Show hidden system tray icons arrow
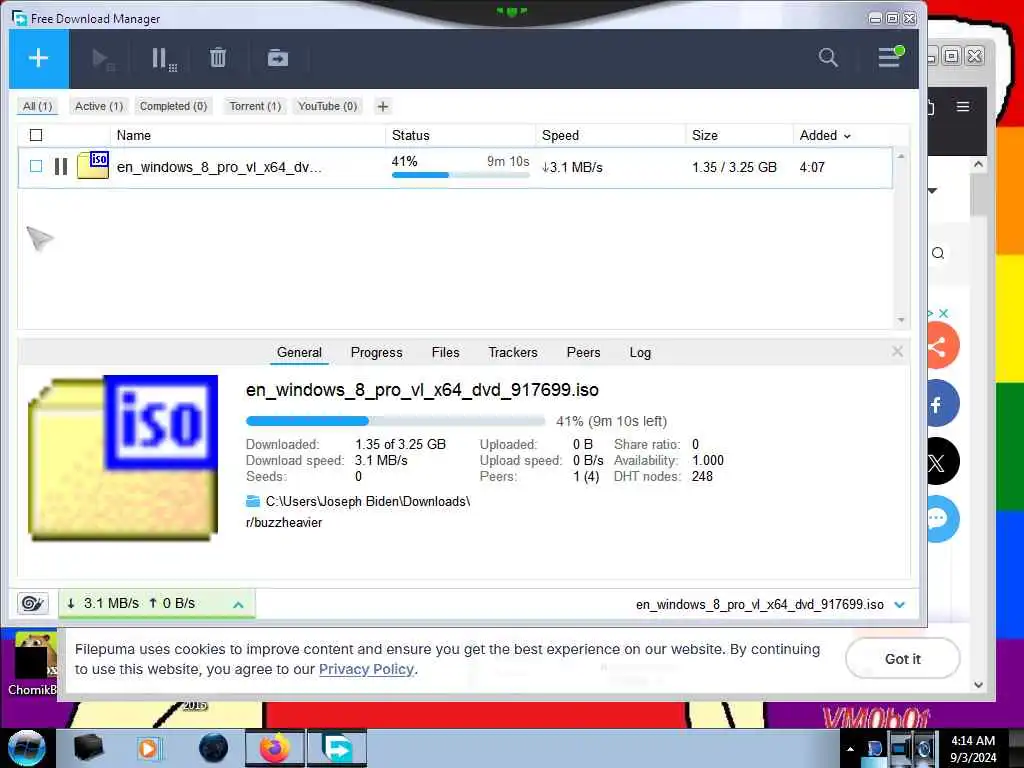 pyautogui.click(x=850, y=749)
